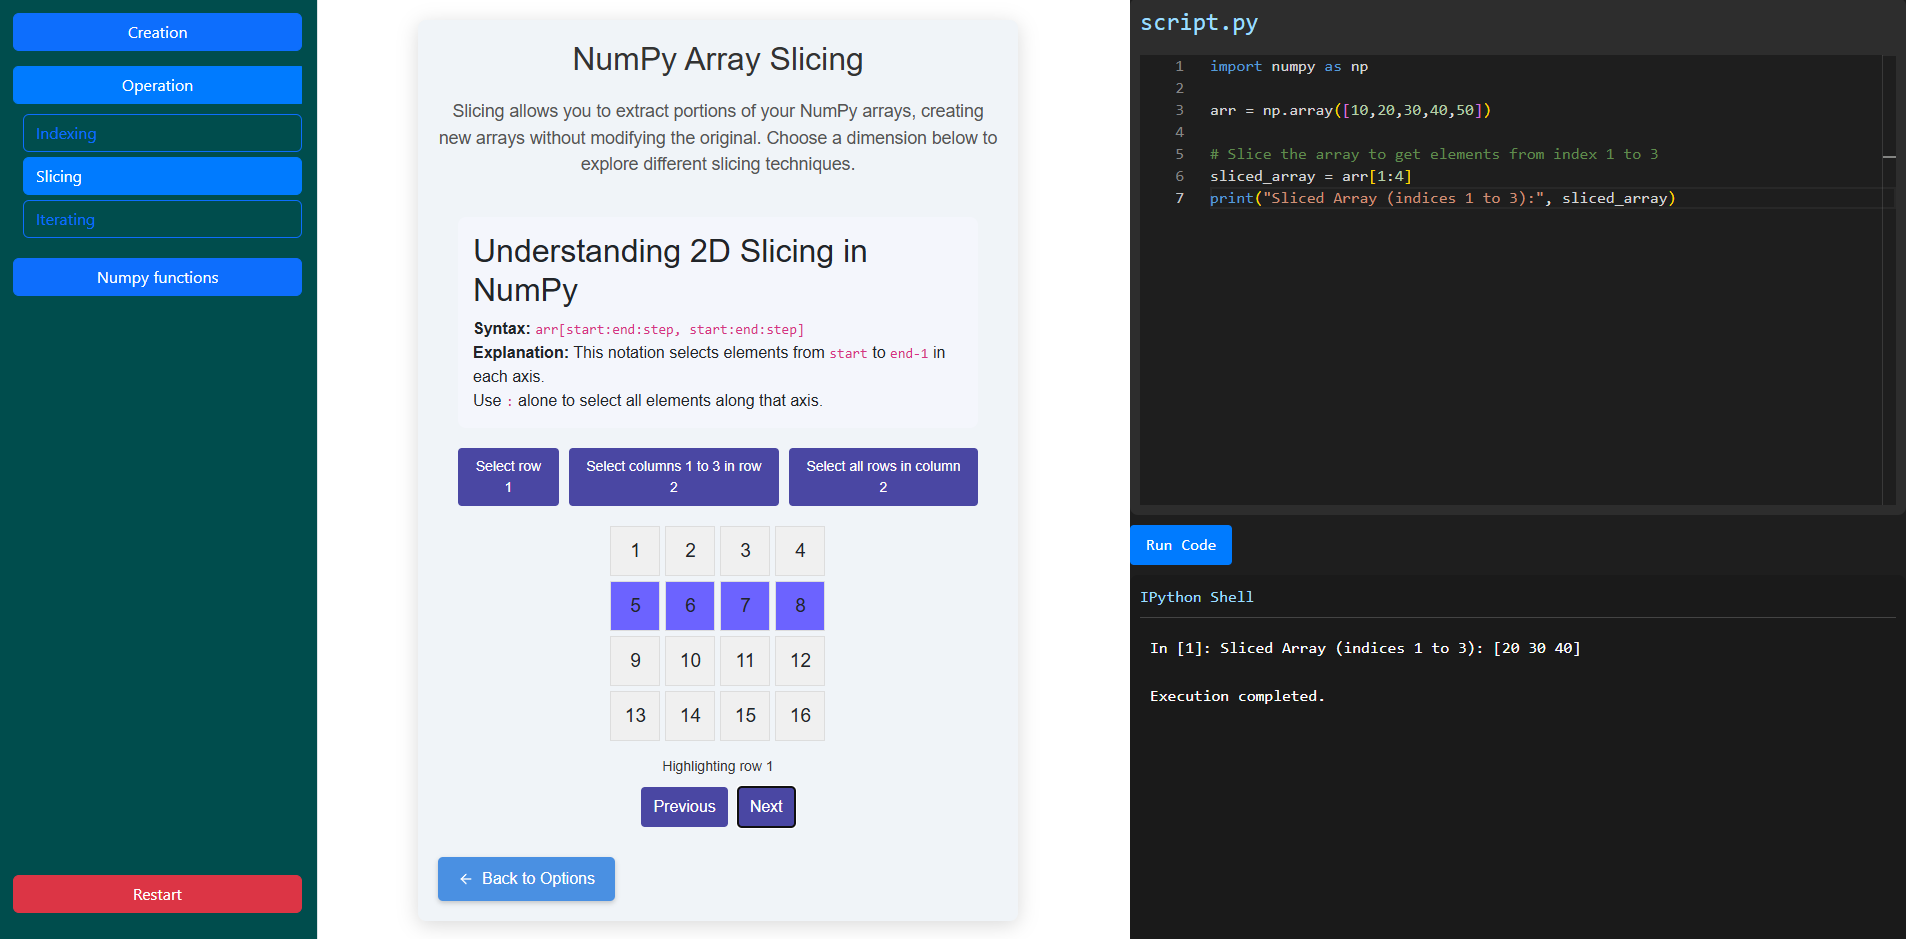This screenshot has height=939, width=1907.
Task: Click the Back to Options arrow button
Action: coord(526,878)
